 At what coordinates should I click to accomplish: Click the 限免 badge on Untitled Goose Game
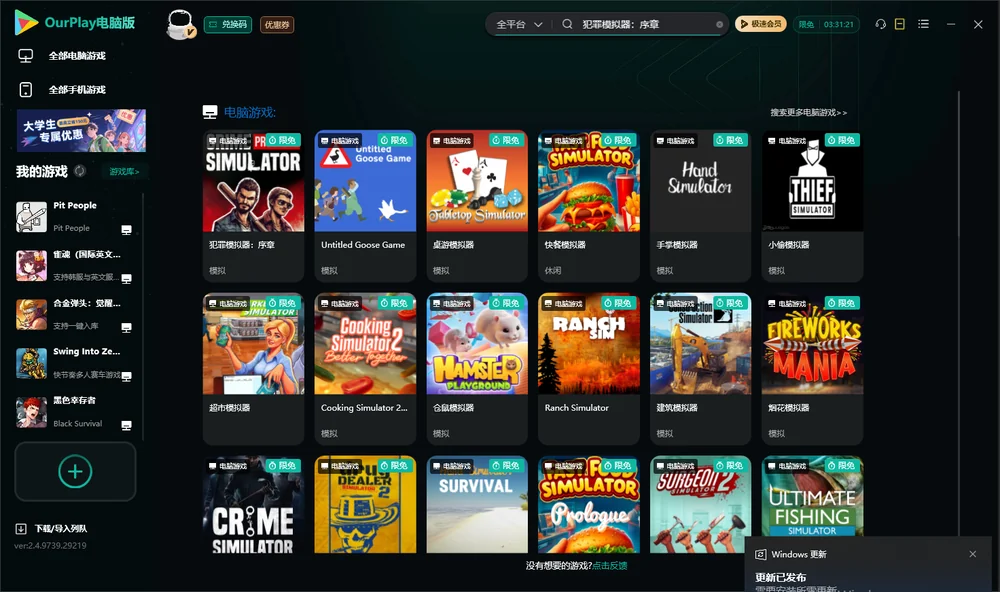click(x=394, y=140)
